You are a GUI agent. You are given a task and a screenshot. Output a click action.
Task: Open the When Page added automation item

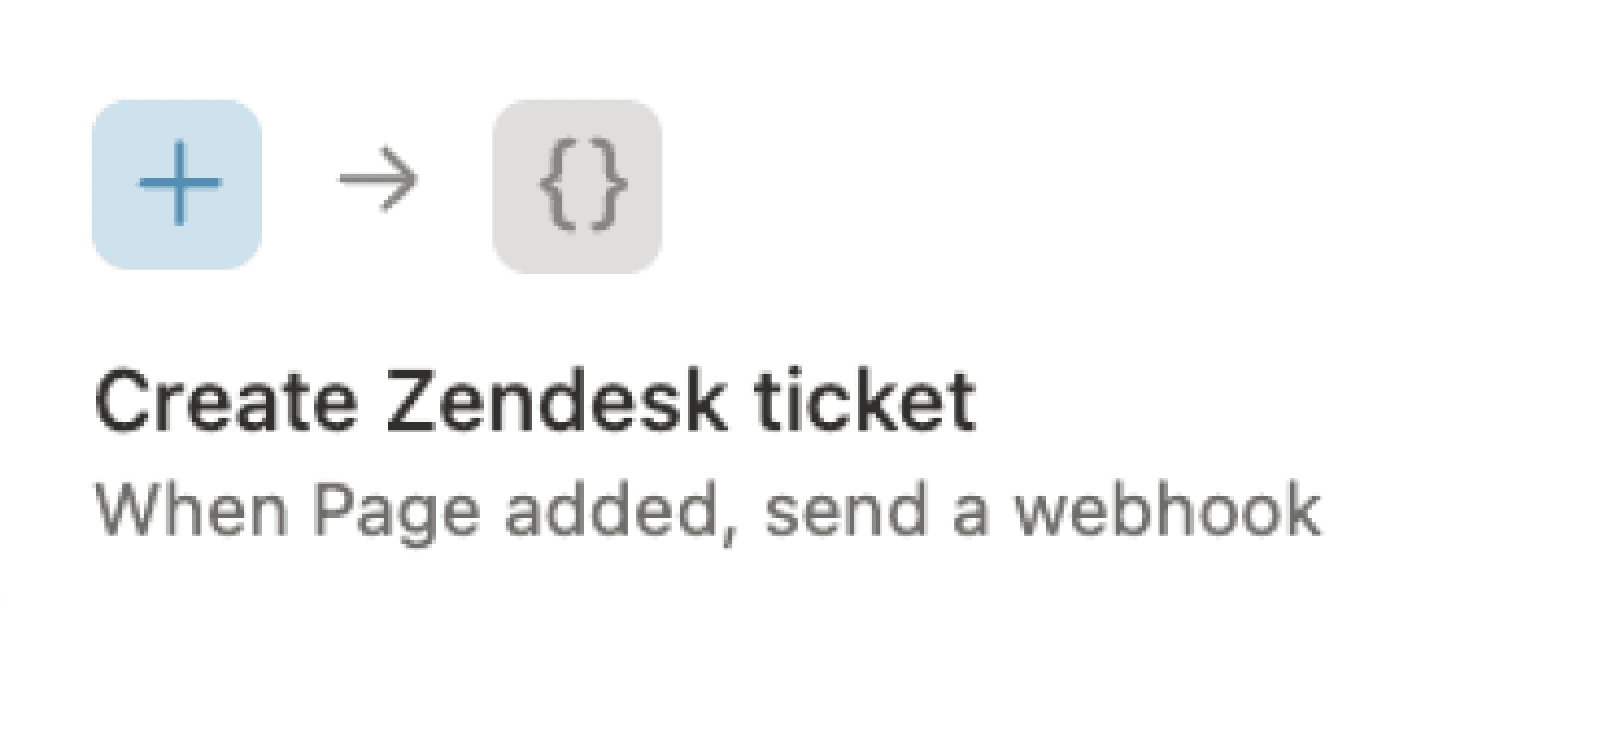(x=710, y=510)
